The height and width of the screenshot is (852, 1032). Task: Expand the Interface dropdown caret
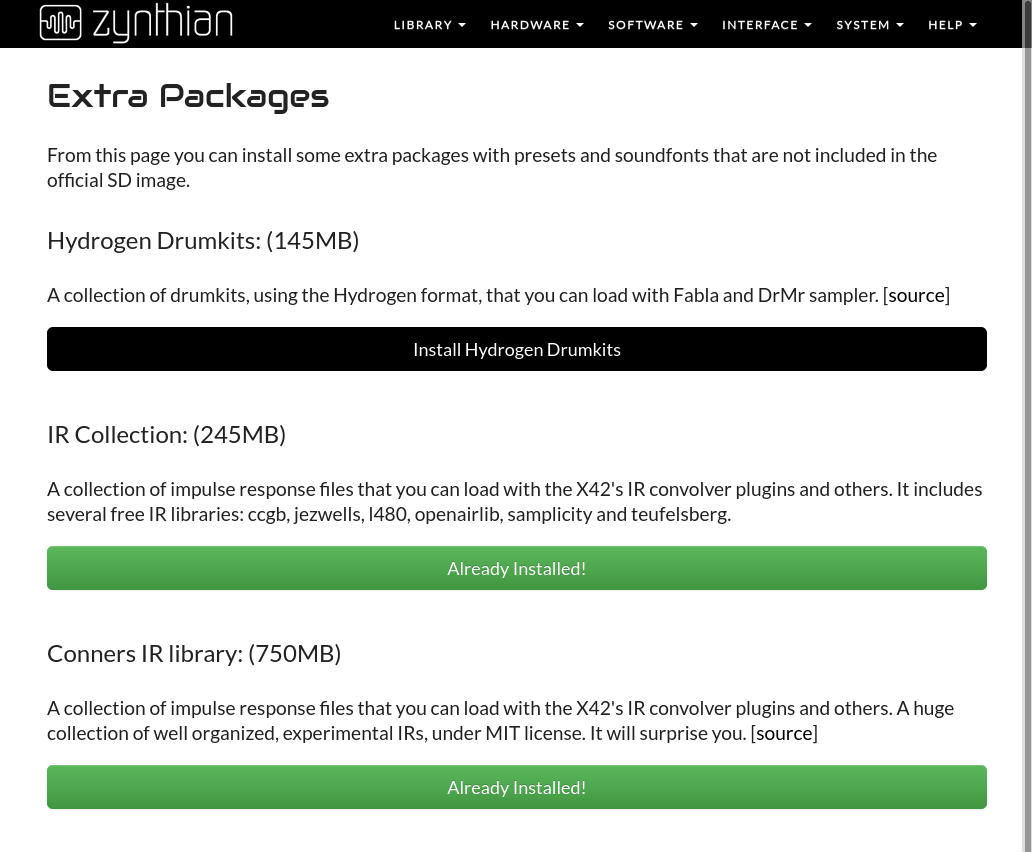[x=808, y=25]
